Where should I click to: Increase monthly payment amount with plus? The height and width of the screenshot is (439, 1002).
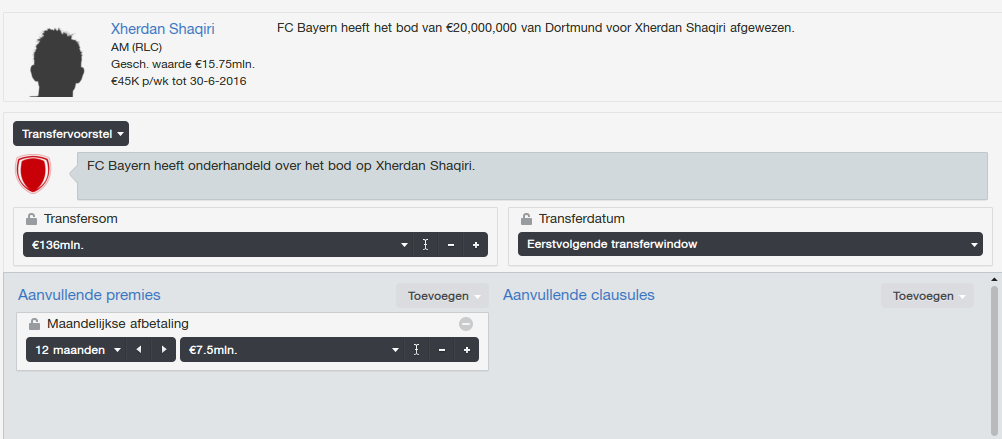click(466, 350)
